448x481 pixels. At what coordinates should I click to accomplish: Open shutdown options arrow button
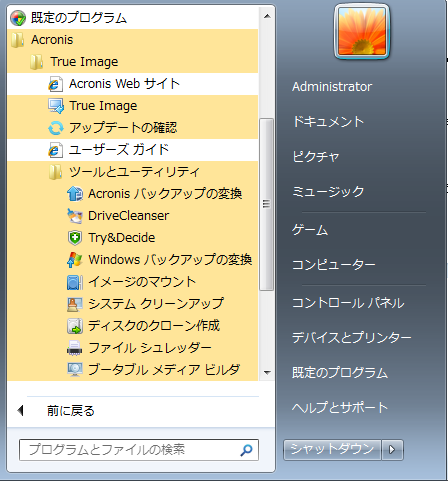(x=392, y=450)
